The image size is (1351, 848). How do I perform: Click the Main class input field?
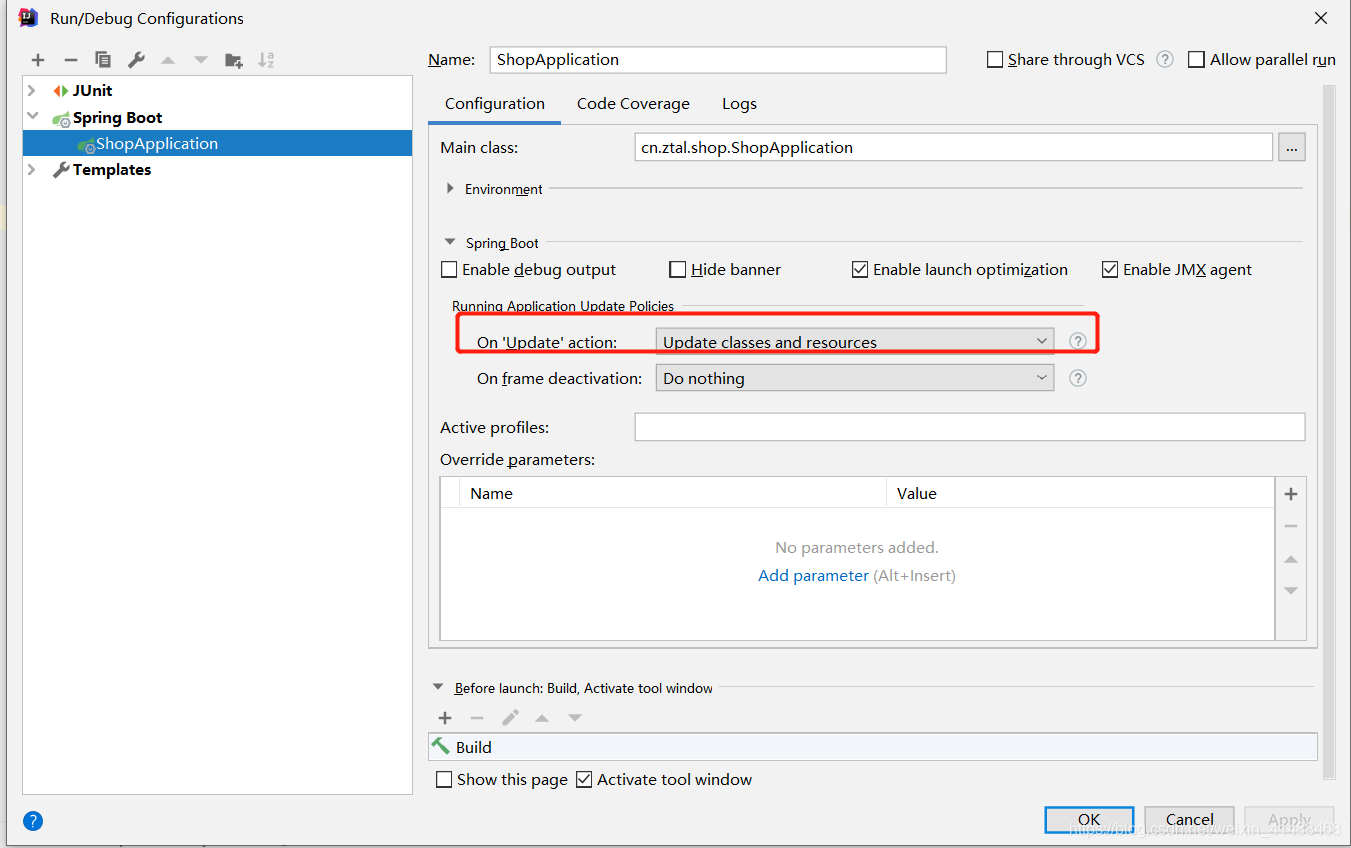tap(954, 147)
